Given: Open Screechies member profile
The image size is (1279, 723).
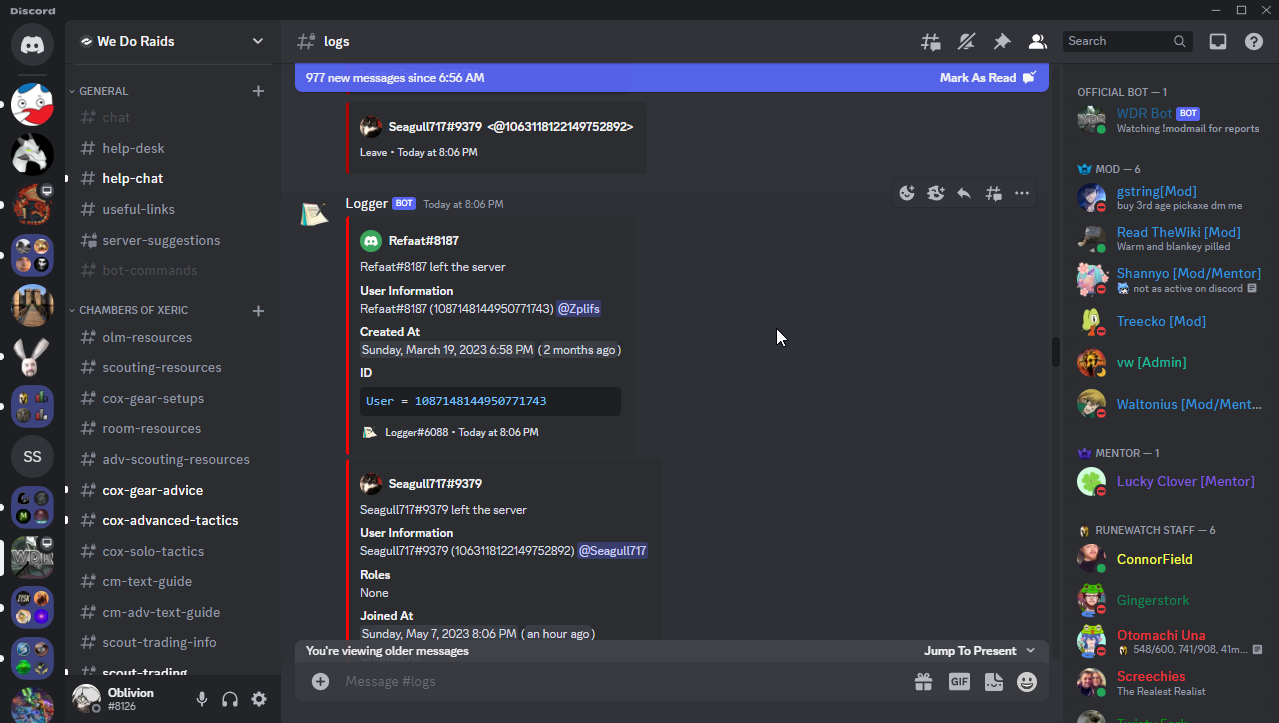Looking at the screenshot, I should (1170, 683).
